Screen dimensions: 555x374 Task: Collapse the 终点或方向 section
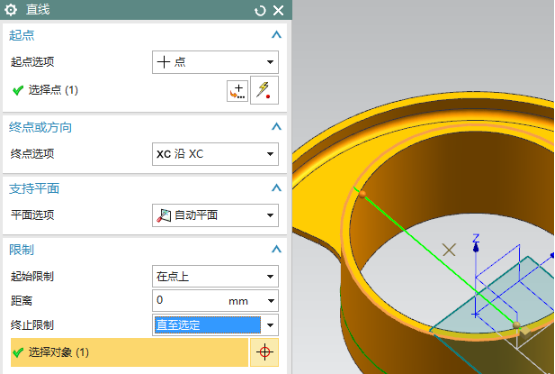(276, 126)
